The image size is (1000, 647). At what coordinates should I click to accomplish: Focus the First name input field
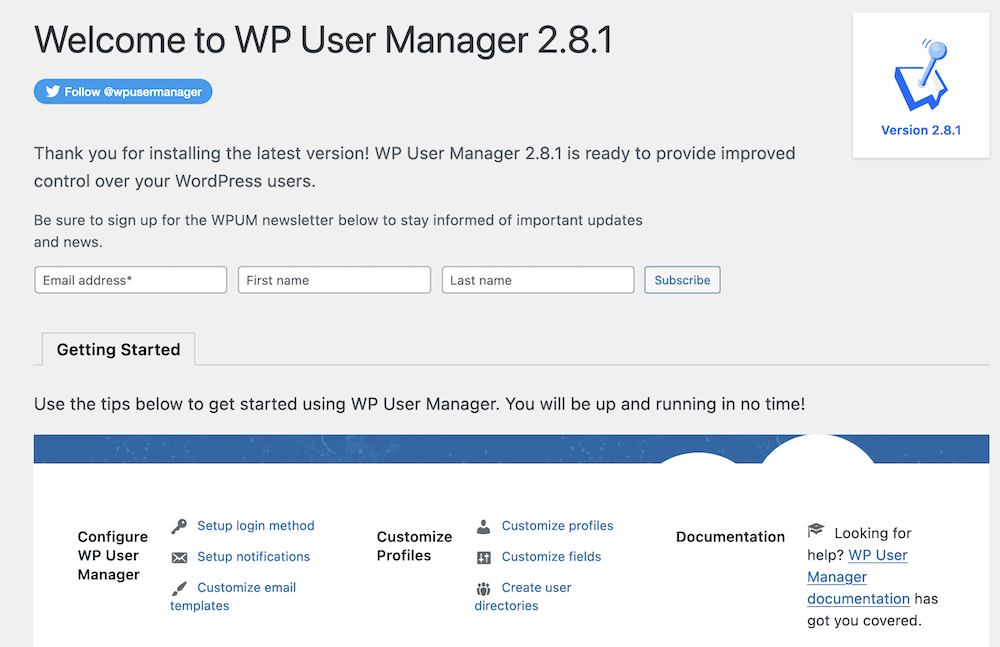(334, 280)
